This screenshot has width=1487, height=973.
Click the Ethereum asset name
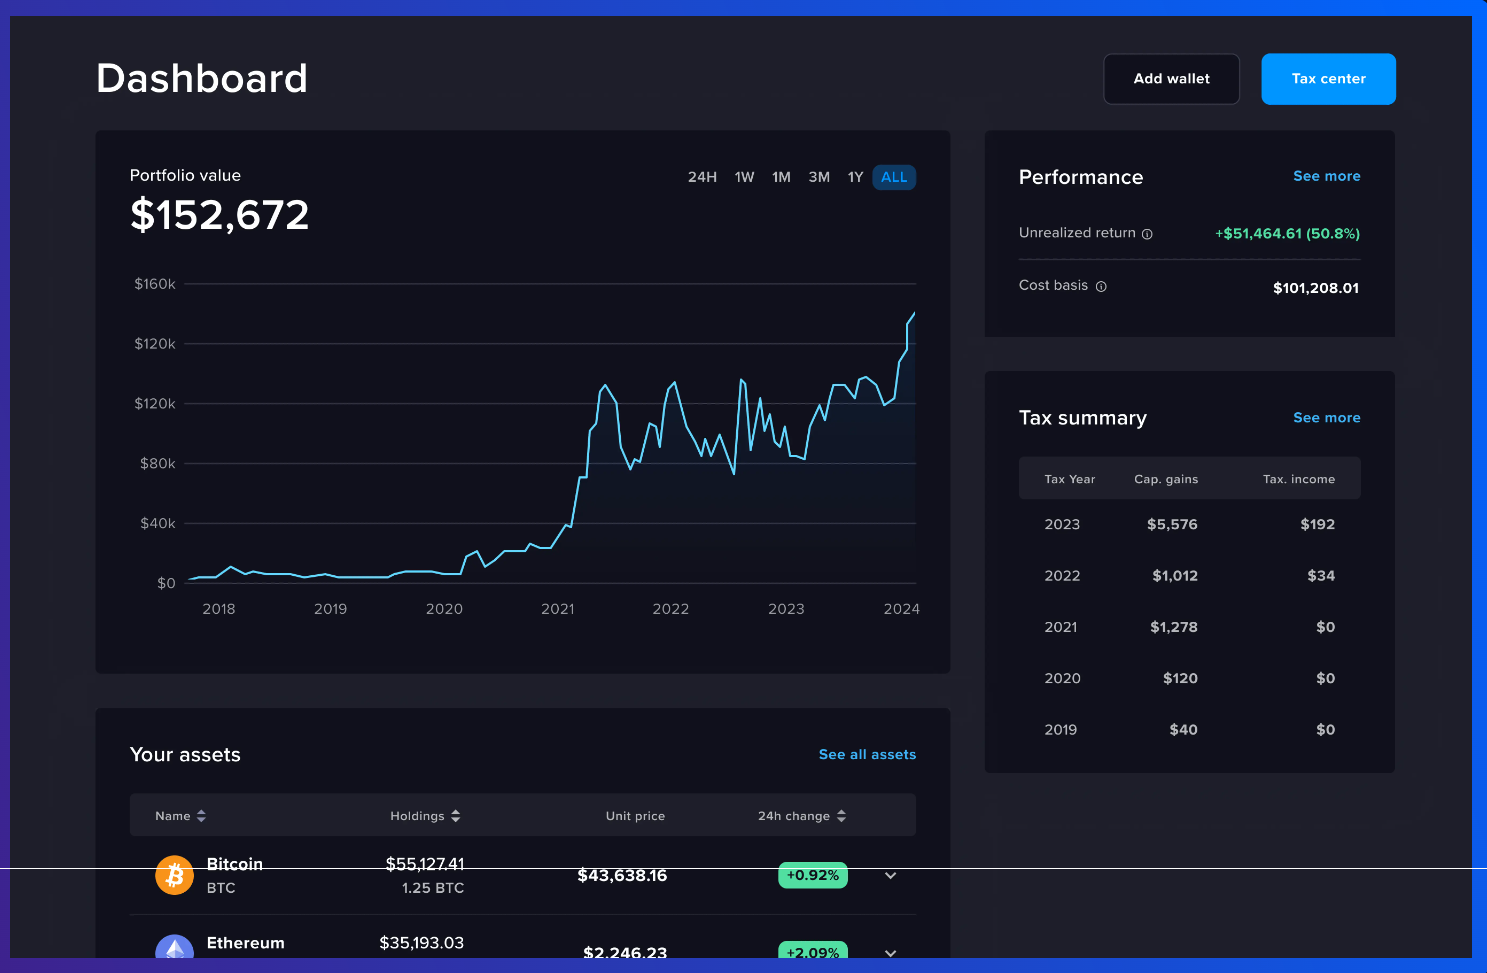pyautogui.click(x=246, y=943)
